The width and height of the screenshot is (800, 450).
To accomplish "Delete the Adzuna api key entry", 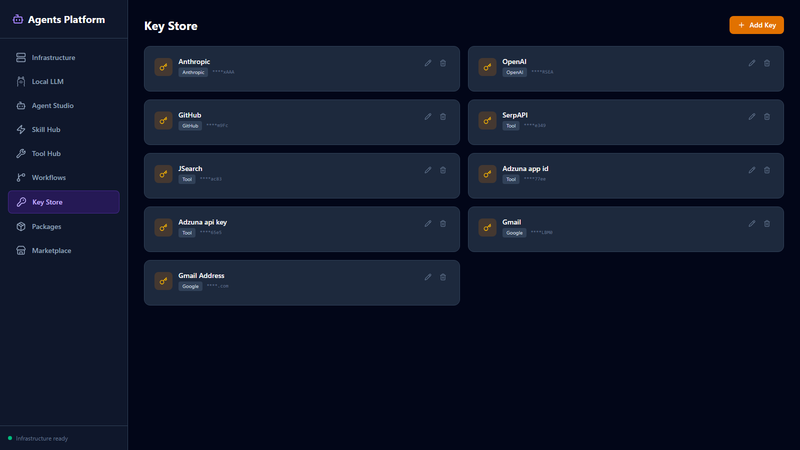I will 443,224.
